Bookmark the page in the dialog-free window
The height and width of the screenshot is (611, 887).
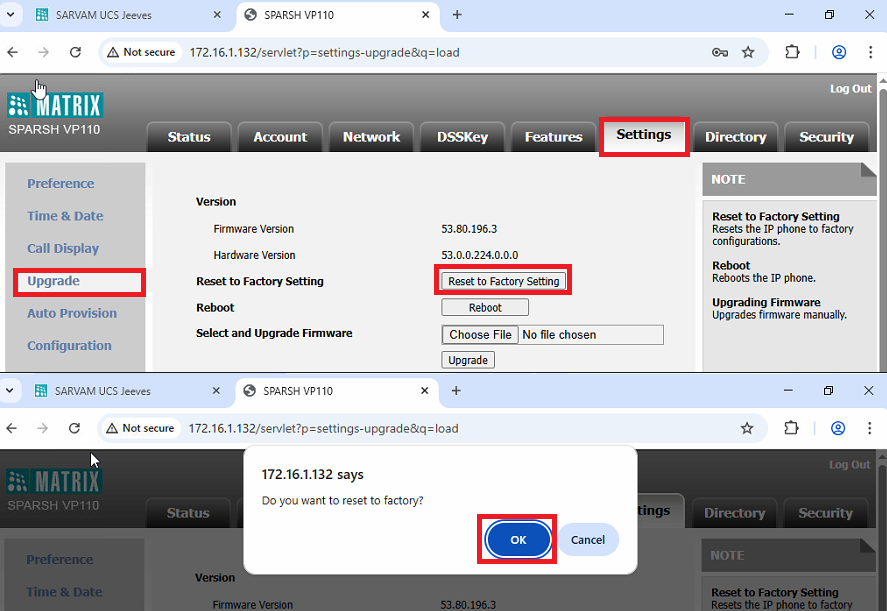point(748,53)
